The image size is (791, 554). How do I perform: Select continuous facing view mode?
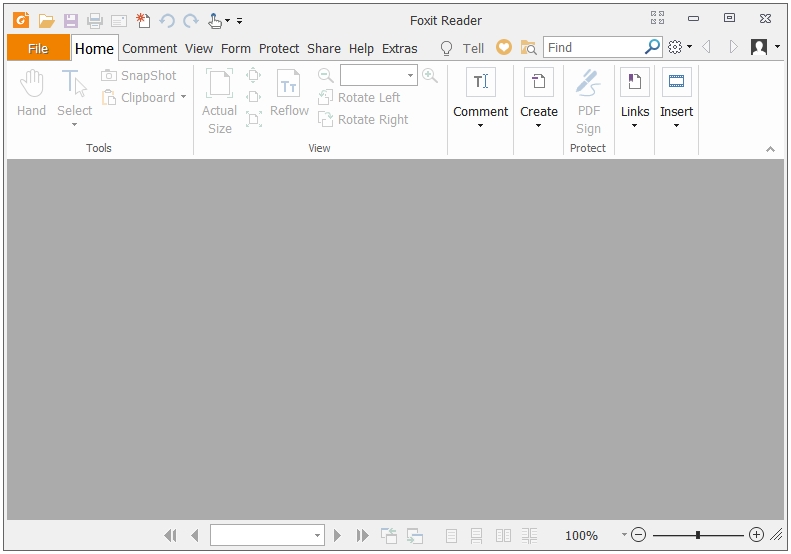point(529,535)
